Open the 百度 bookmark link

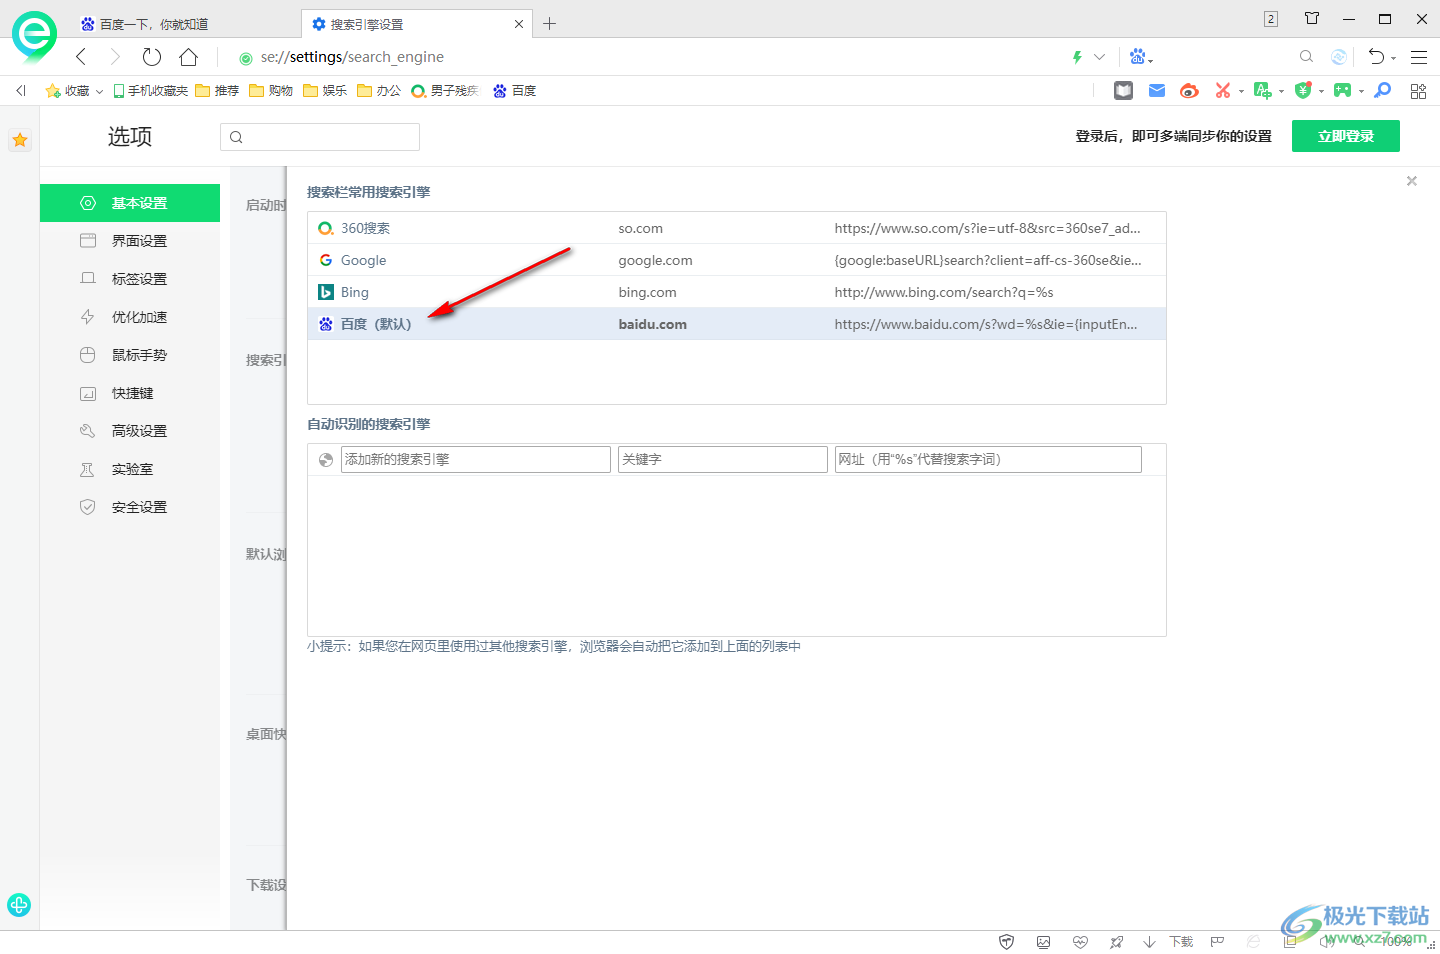point(514,91)
